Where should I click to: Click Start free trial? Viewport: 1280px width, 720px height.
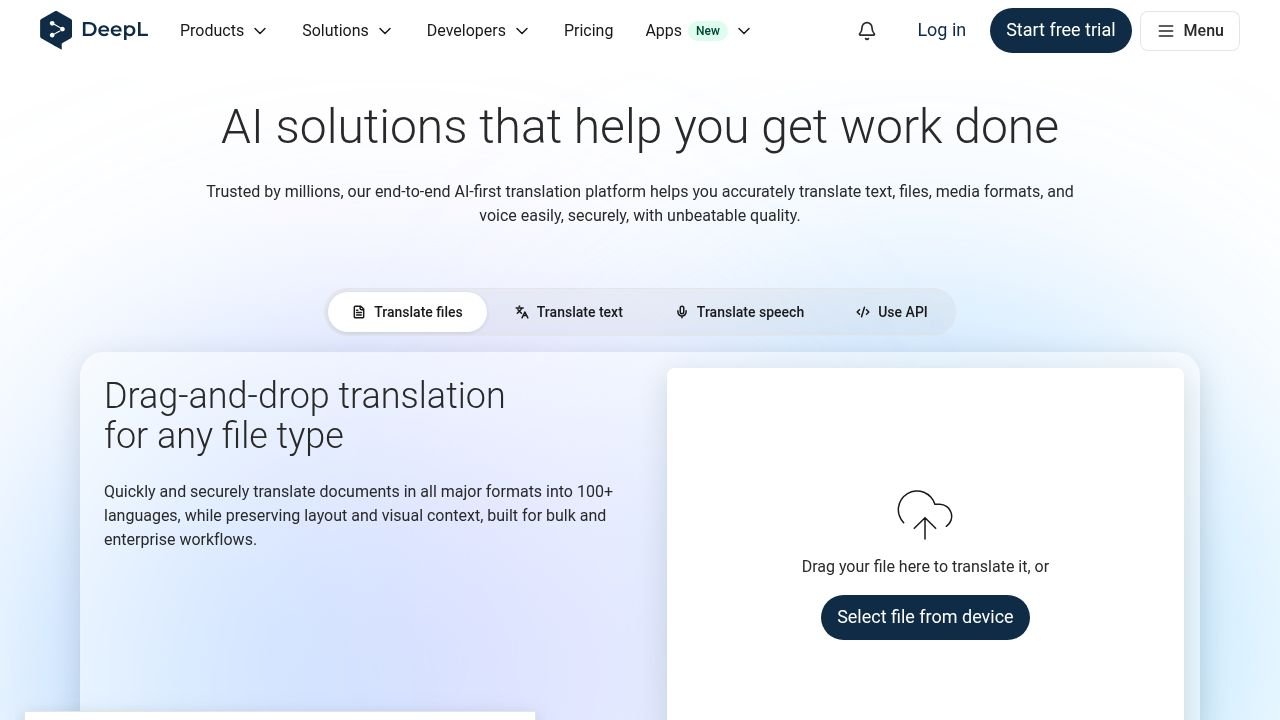click(x=1061, y=30)
